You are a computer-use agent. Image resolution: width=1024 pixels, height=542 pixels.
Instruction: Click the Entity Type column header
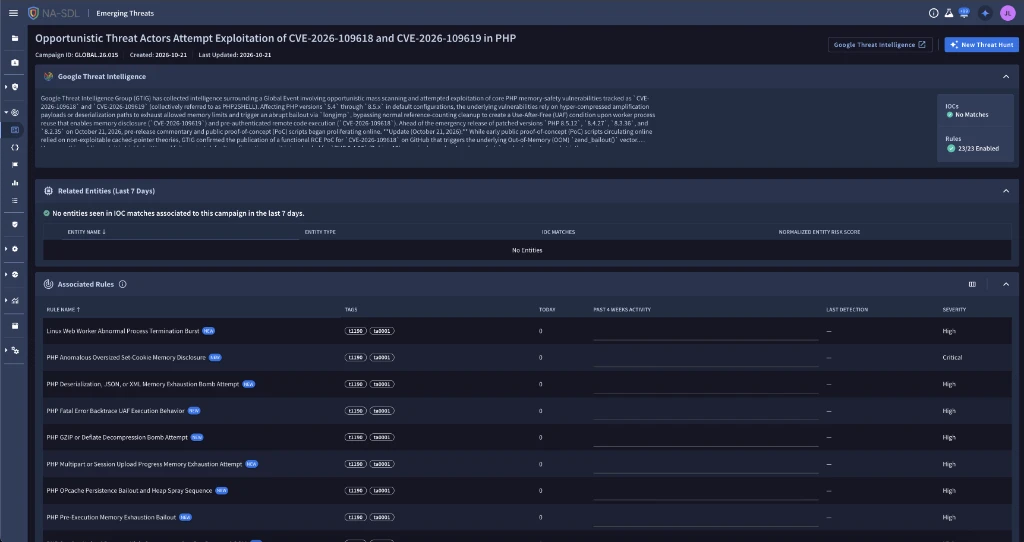point(320,232)
